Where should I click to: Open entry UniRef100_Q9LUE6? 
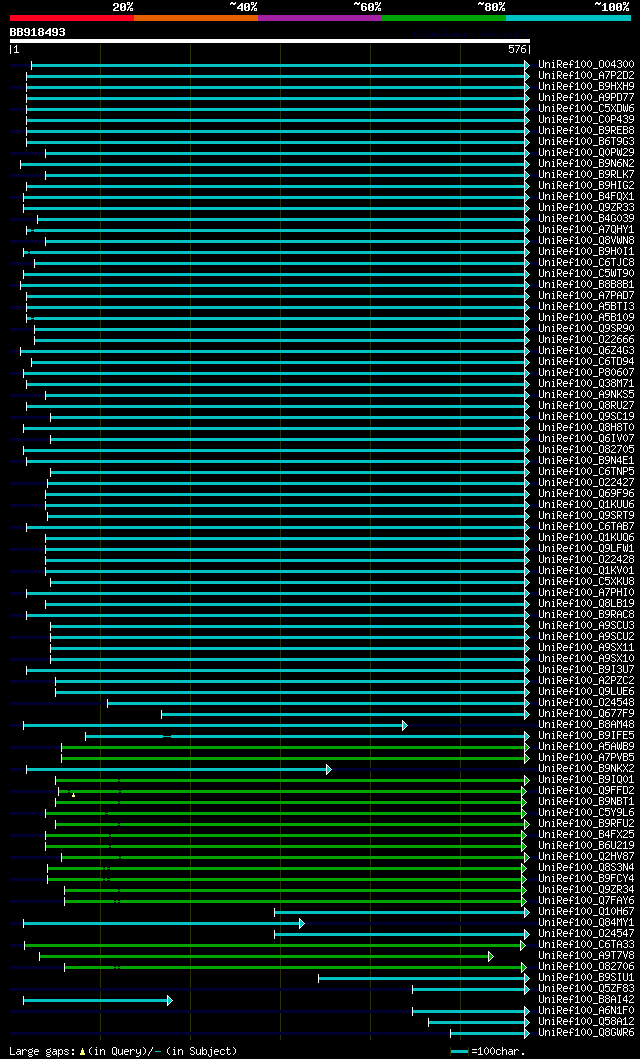coord(586,692)
